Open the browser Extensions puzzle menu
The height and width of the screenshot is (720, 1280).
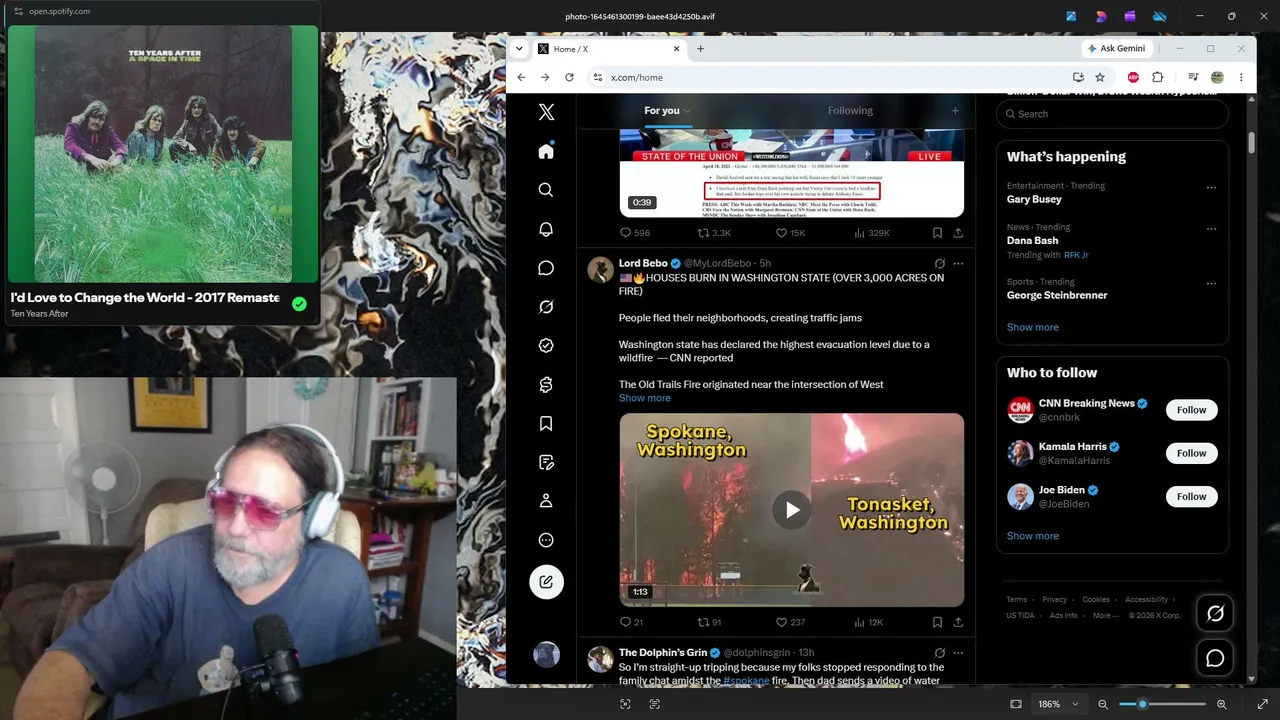point(1158,77)
